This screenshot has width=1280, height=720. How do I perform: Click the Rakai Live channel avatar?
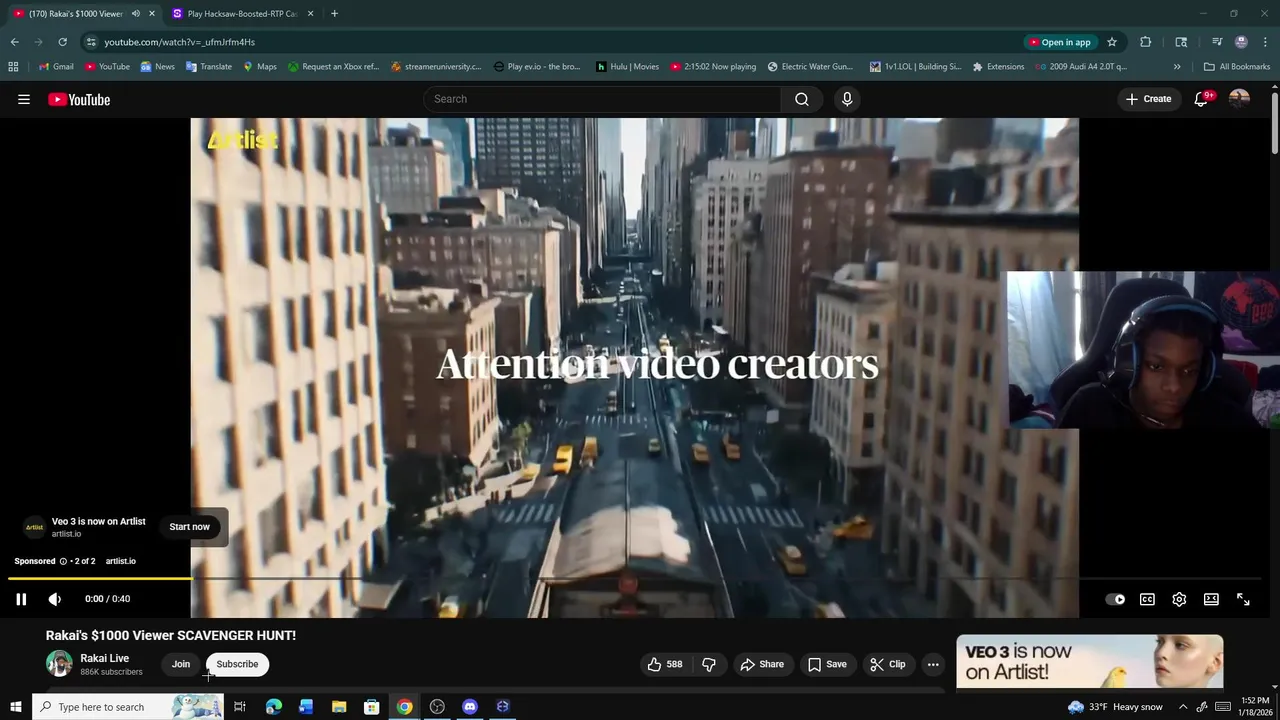[x=60, y=664]
